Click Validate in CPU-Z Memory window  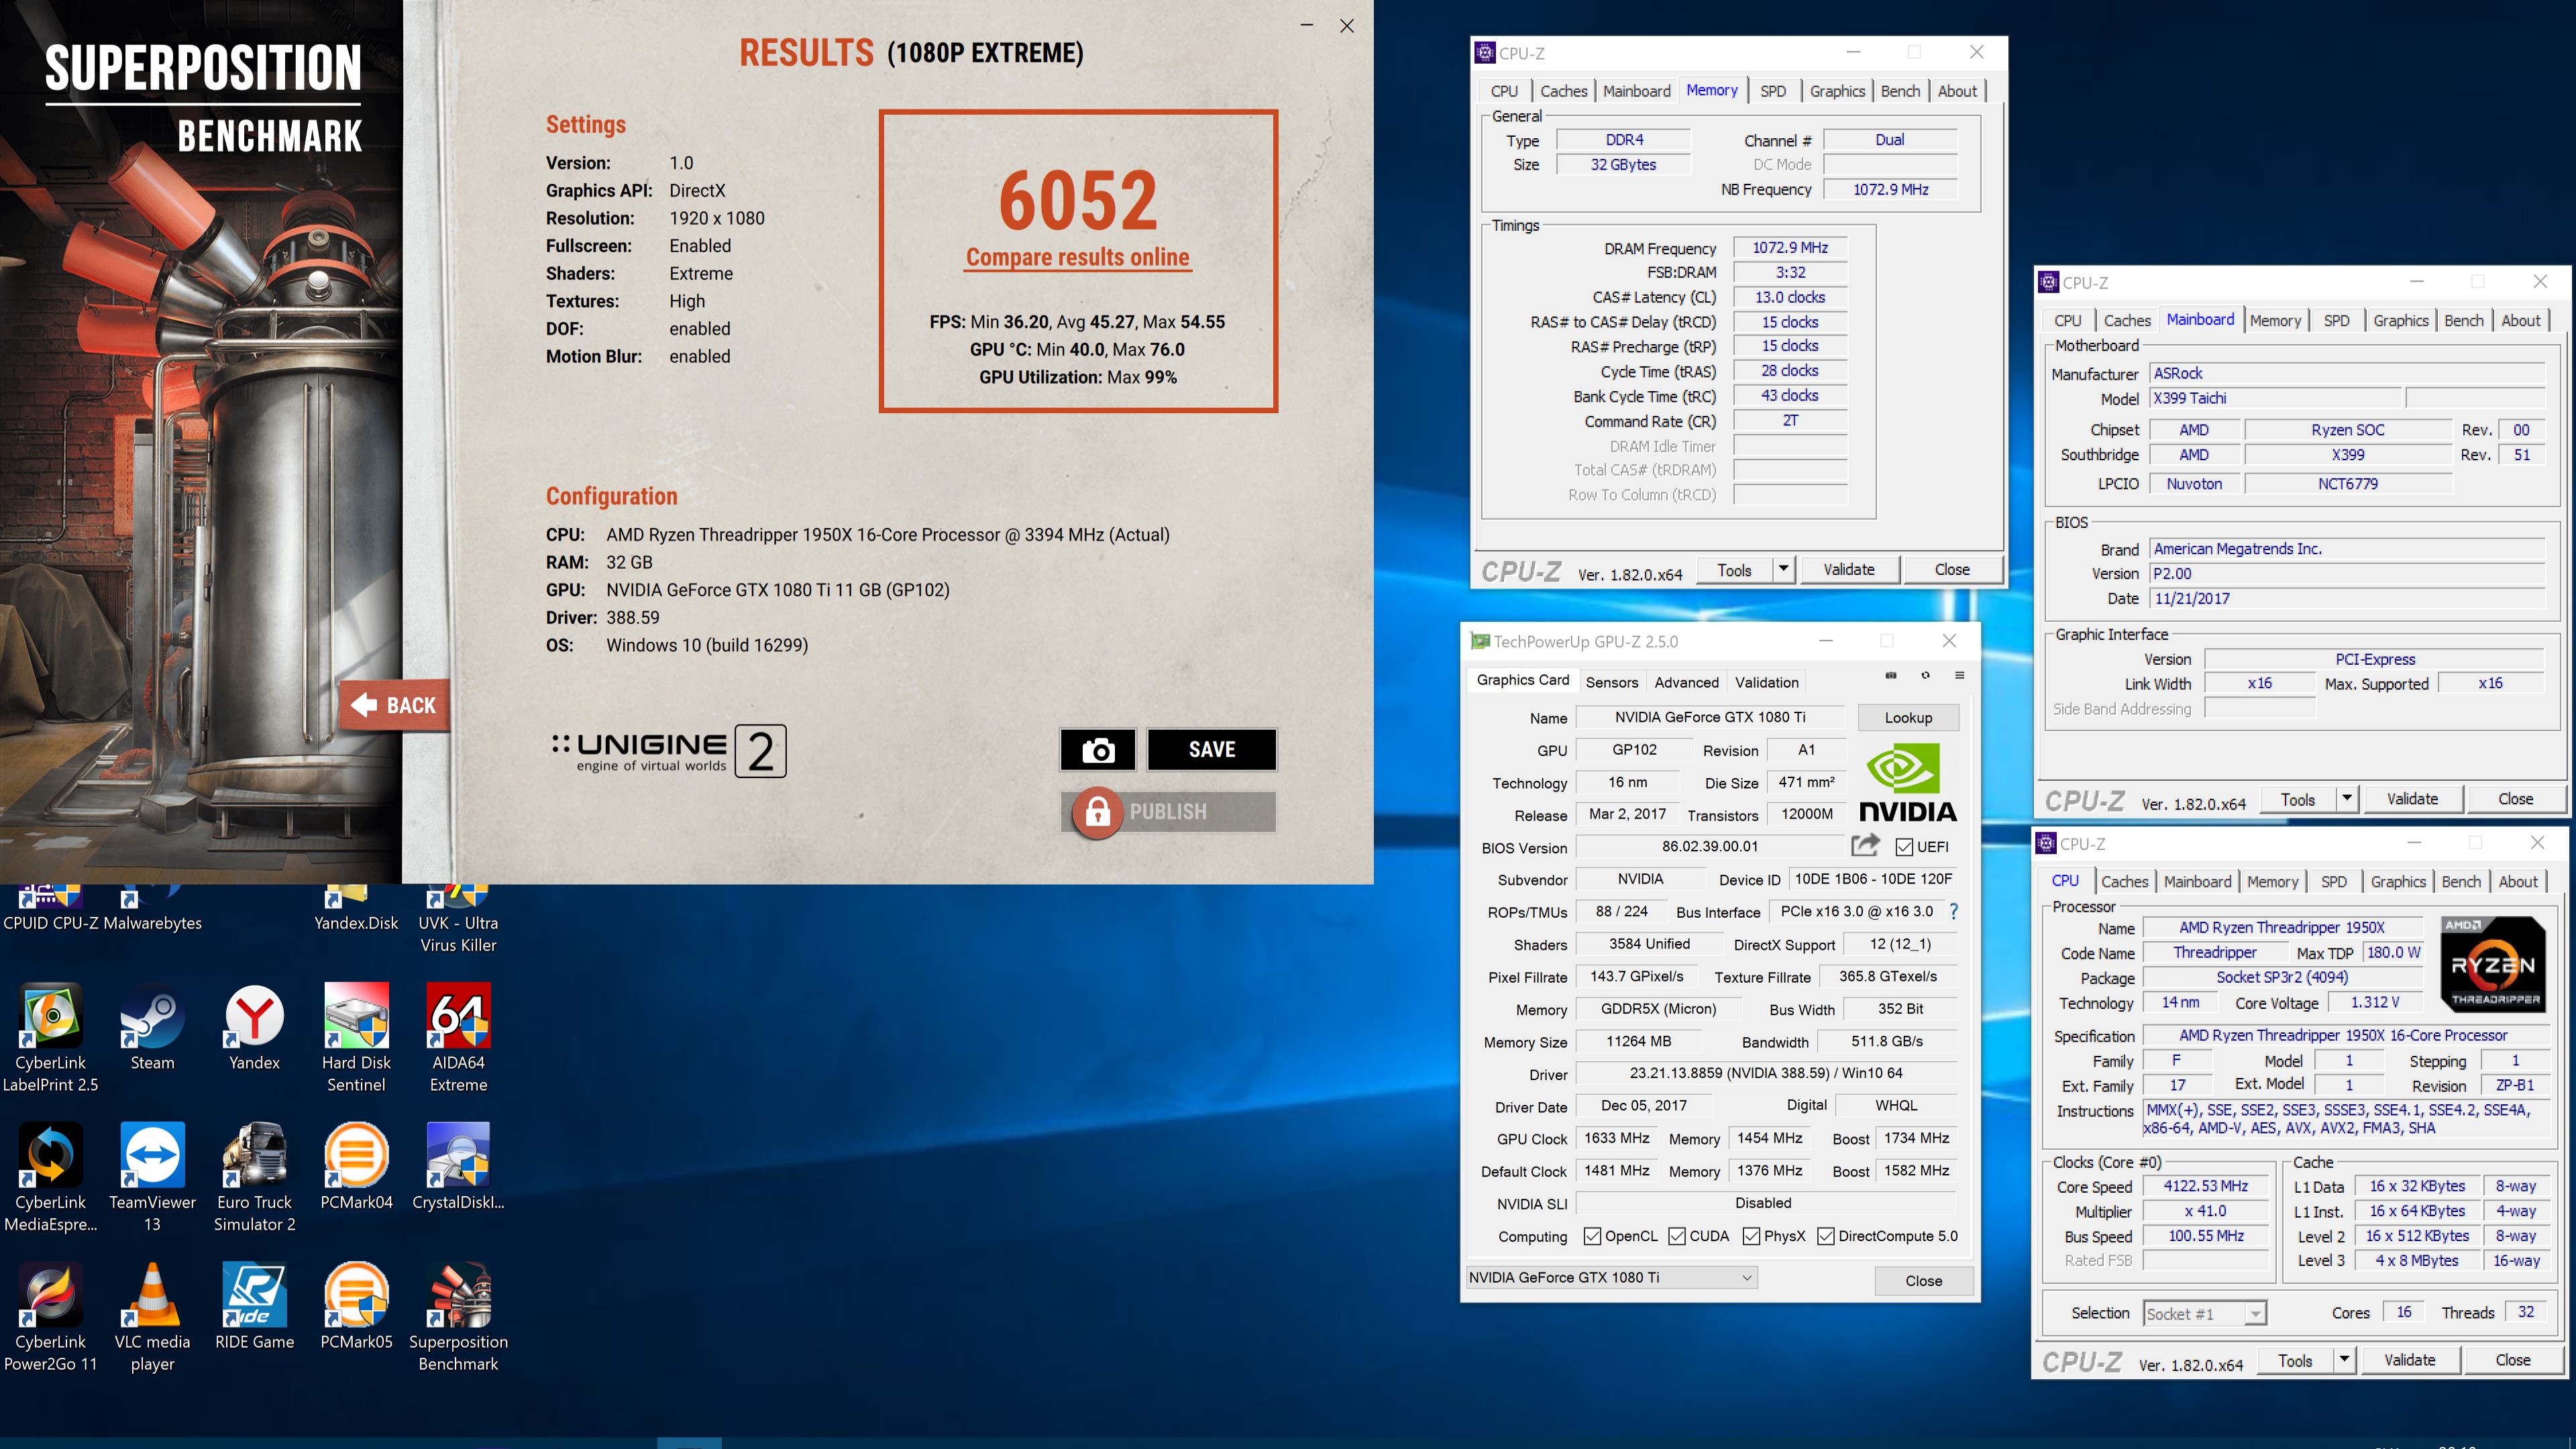(x=1848, y=569)
